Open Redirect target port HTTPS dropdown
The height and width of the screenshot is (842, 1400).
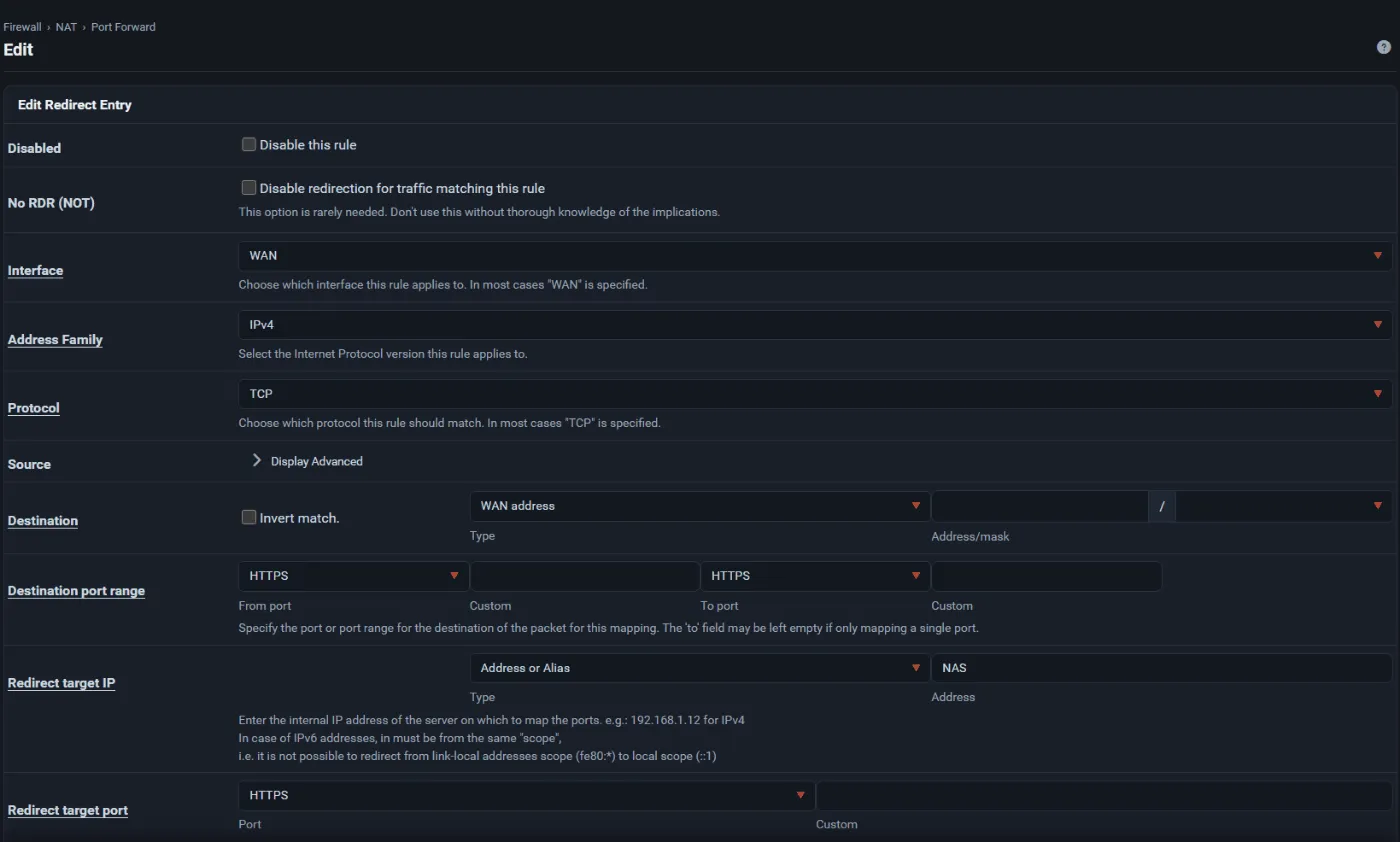[x=527, y=796]
